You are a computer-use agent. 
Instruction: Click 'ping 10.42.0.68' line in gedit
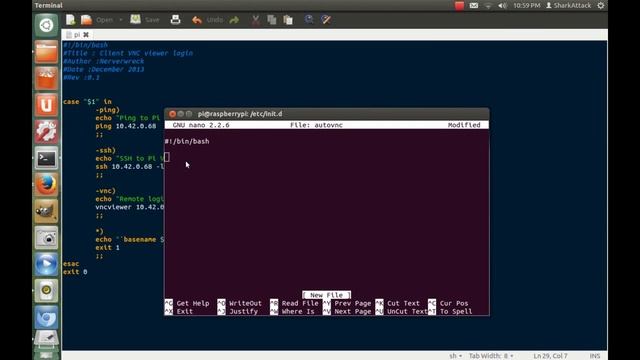(126, 126)
